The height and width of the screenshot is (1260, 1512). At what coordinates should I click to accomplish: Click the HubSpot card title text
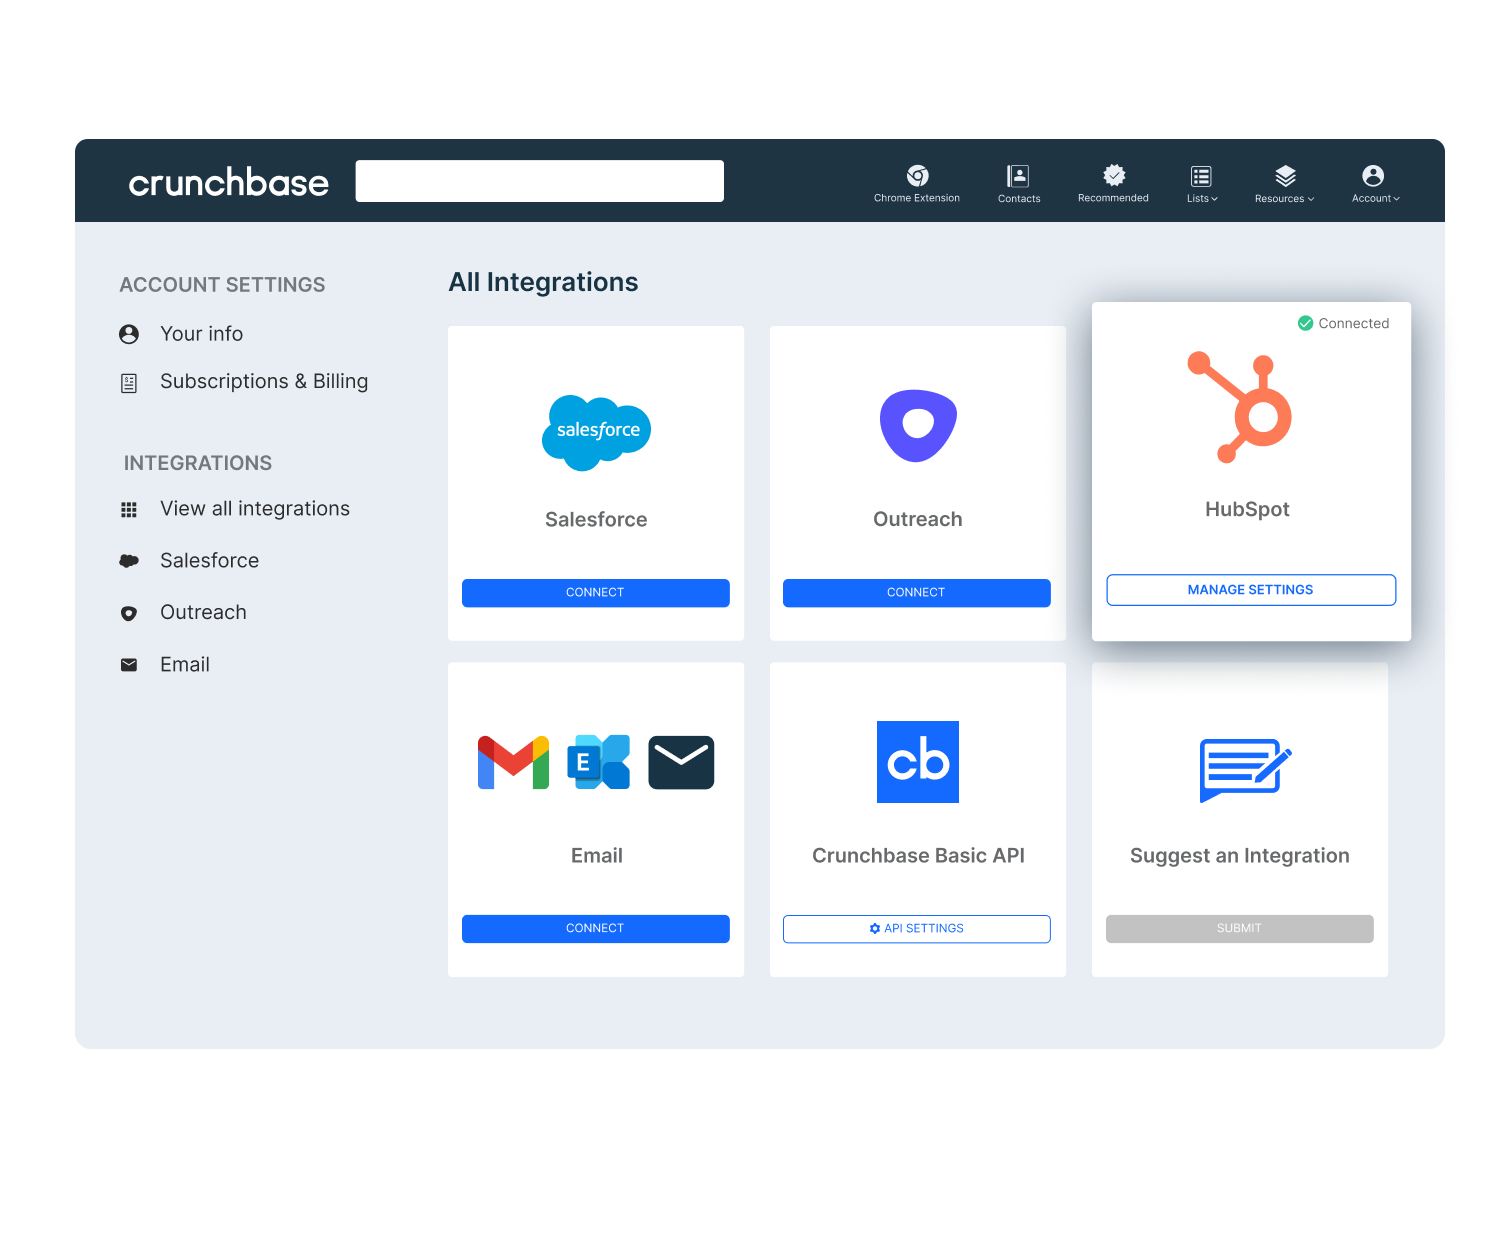pos(1247,510)
